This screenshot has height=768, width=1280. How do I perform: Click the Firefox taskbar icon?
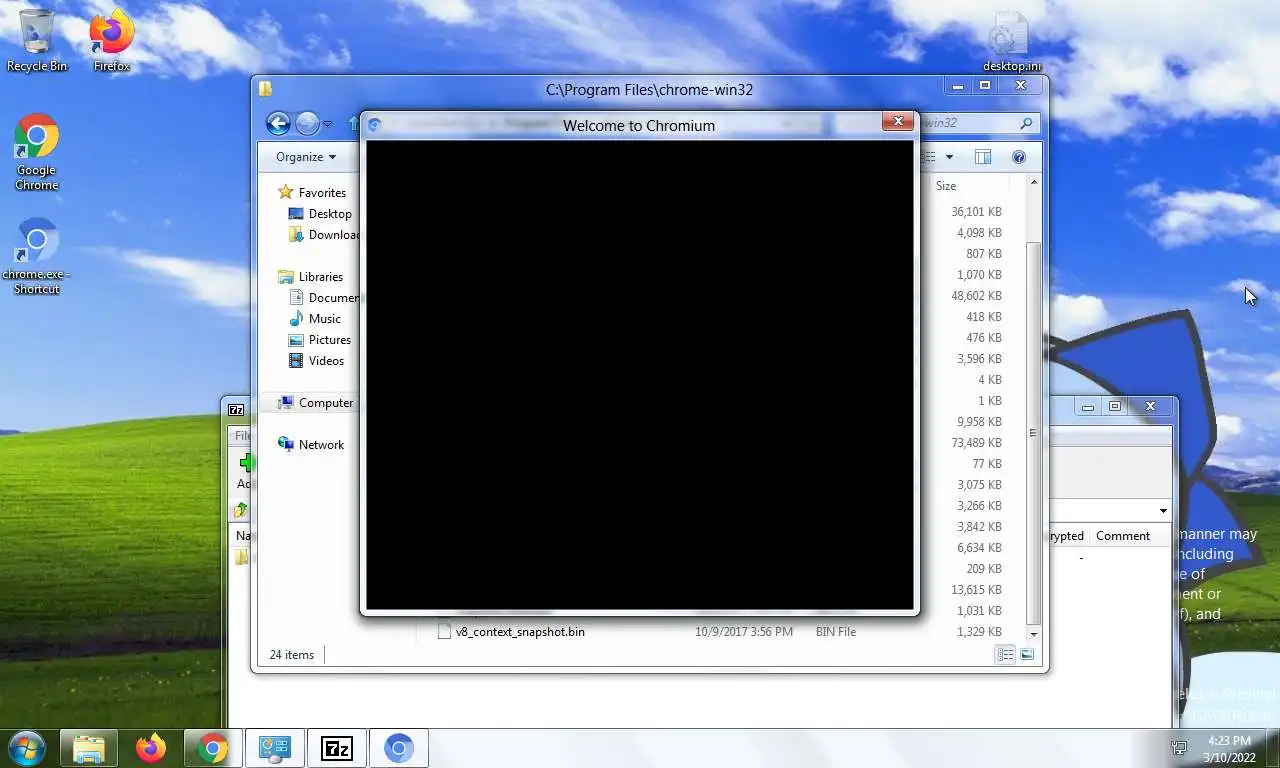click(x=151, y=748)
